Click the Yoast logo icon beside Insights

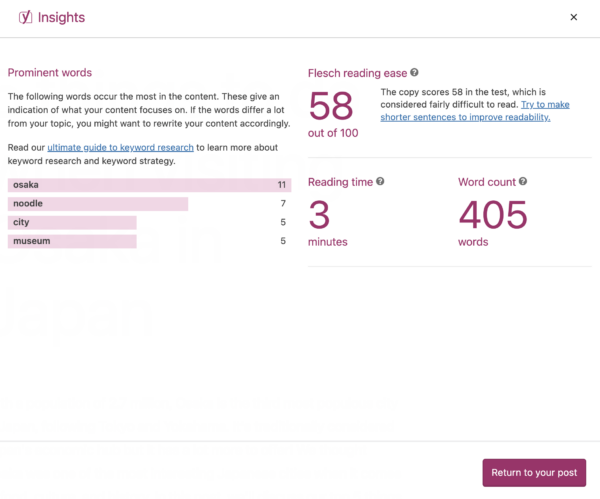25,17
